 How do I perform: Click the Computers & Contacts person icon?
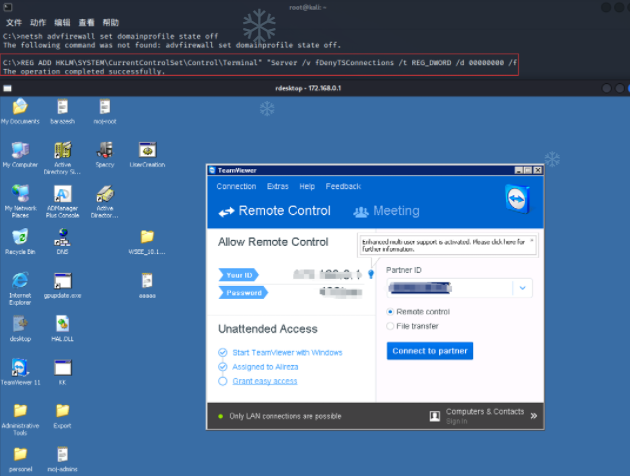435,416
